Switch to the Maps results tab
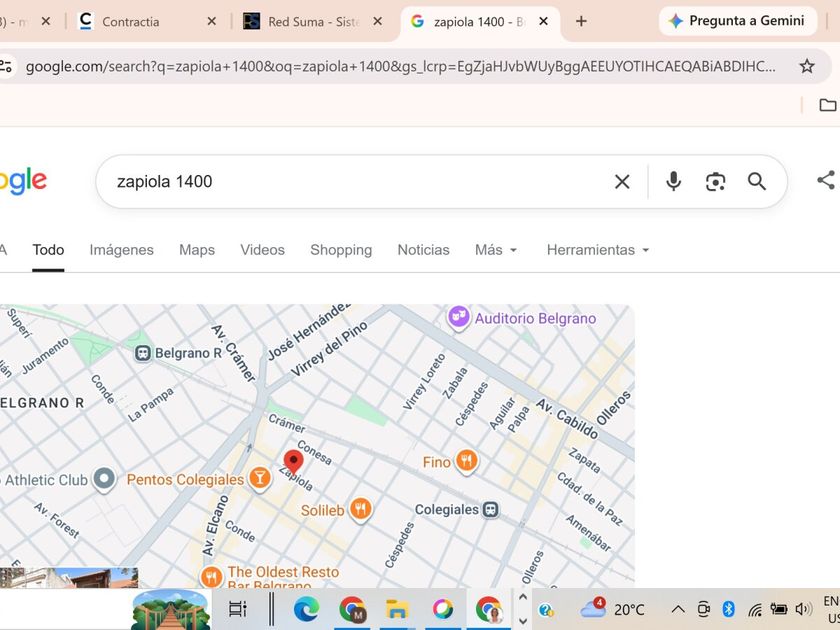The image size is (840, 630). tap(197, 250)
